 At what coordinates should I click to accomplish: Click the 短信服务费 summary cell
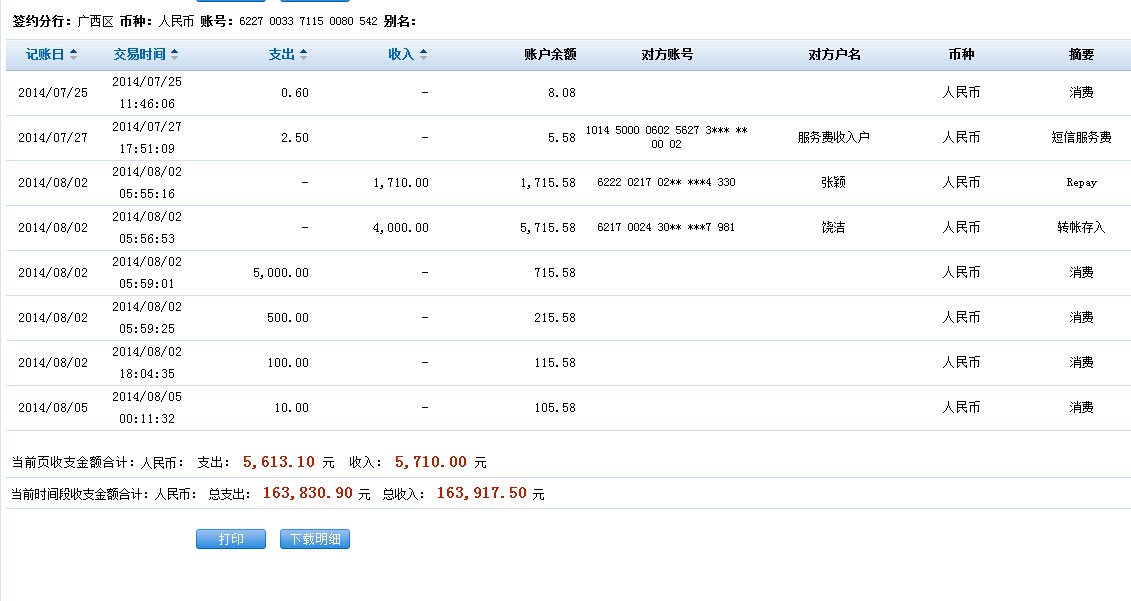point(1081,138)
